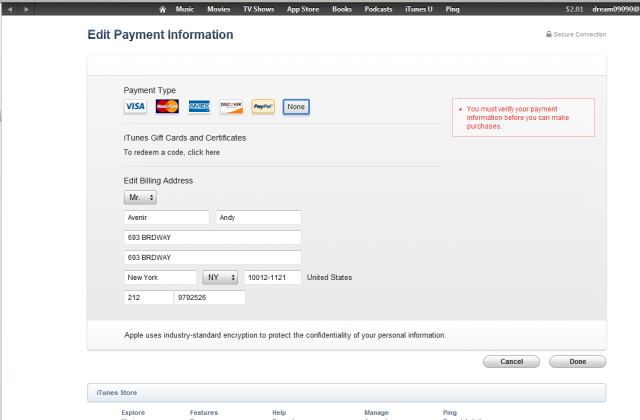Open the iTunes U section
The height and width of the screenshot is (420, 640).
tap(418, 9)
